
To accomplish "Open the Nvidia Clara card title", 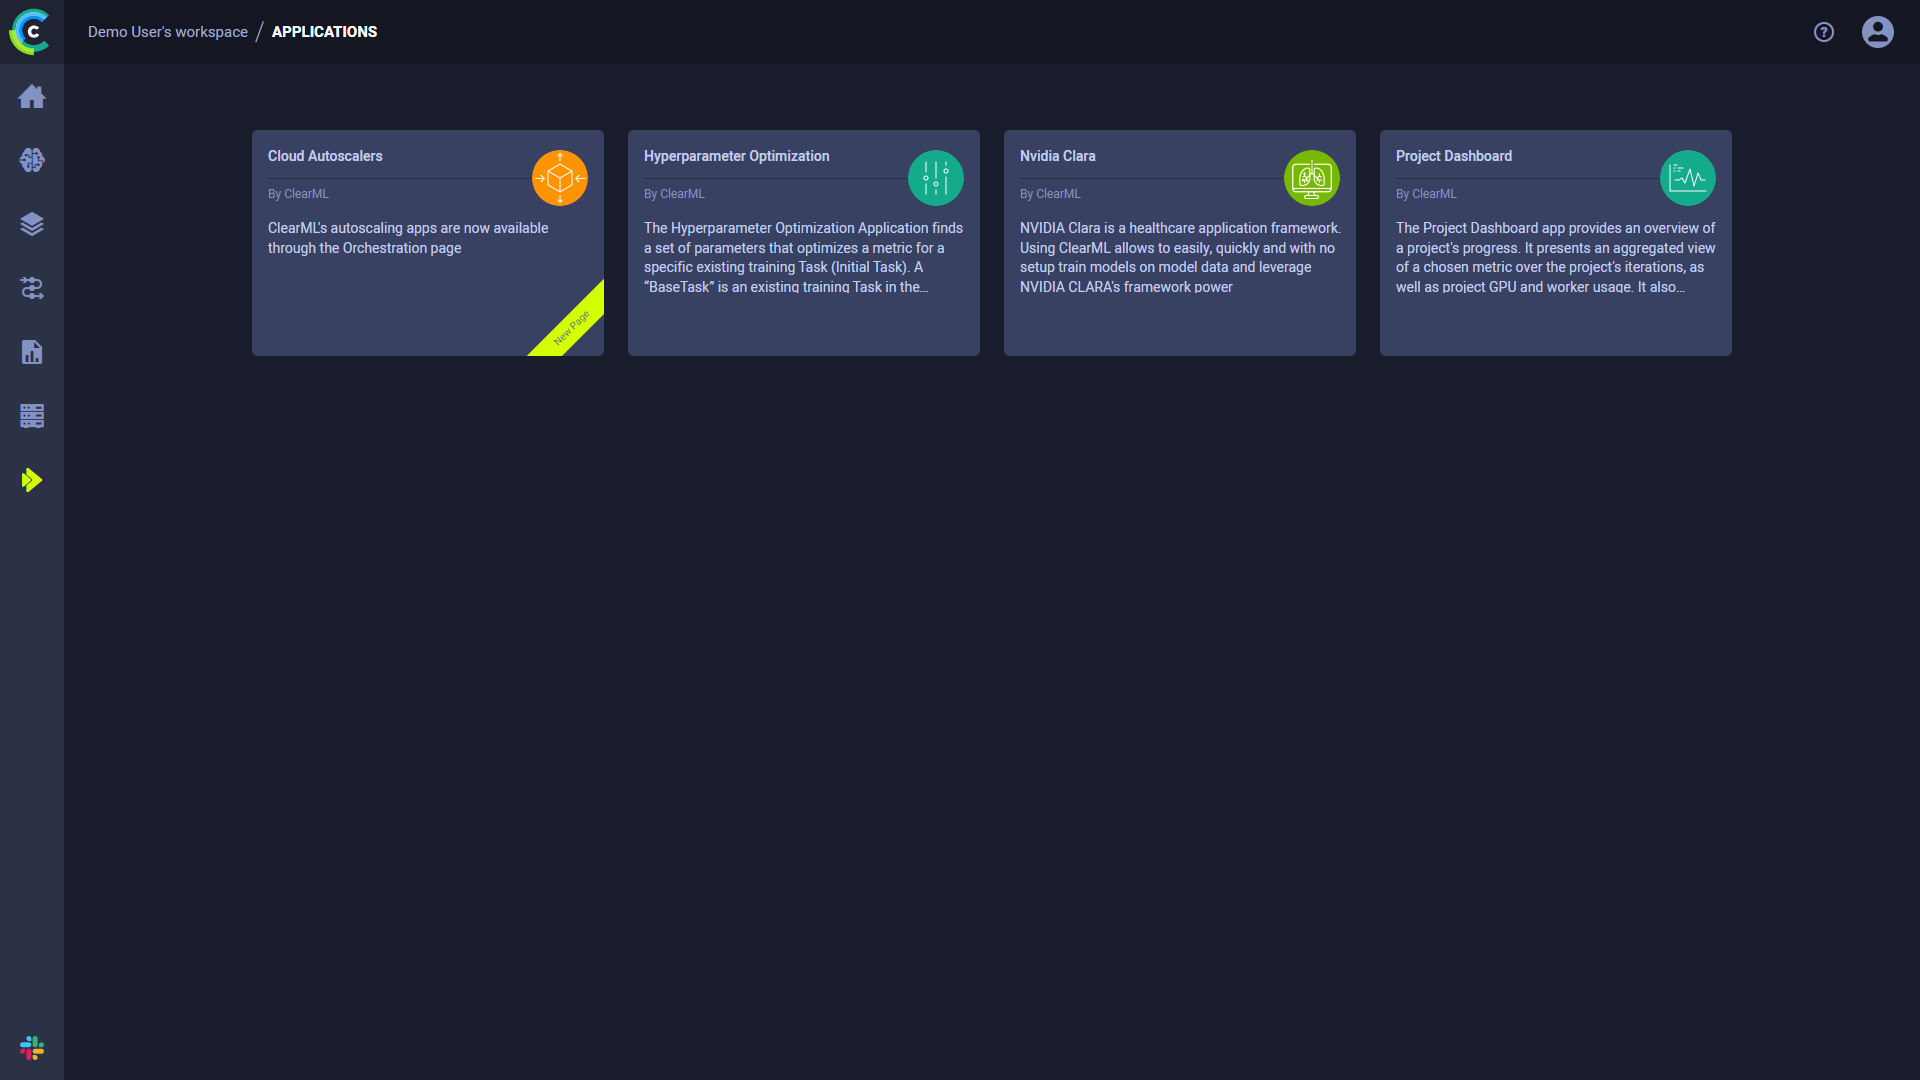I will tap(1058, 156).
